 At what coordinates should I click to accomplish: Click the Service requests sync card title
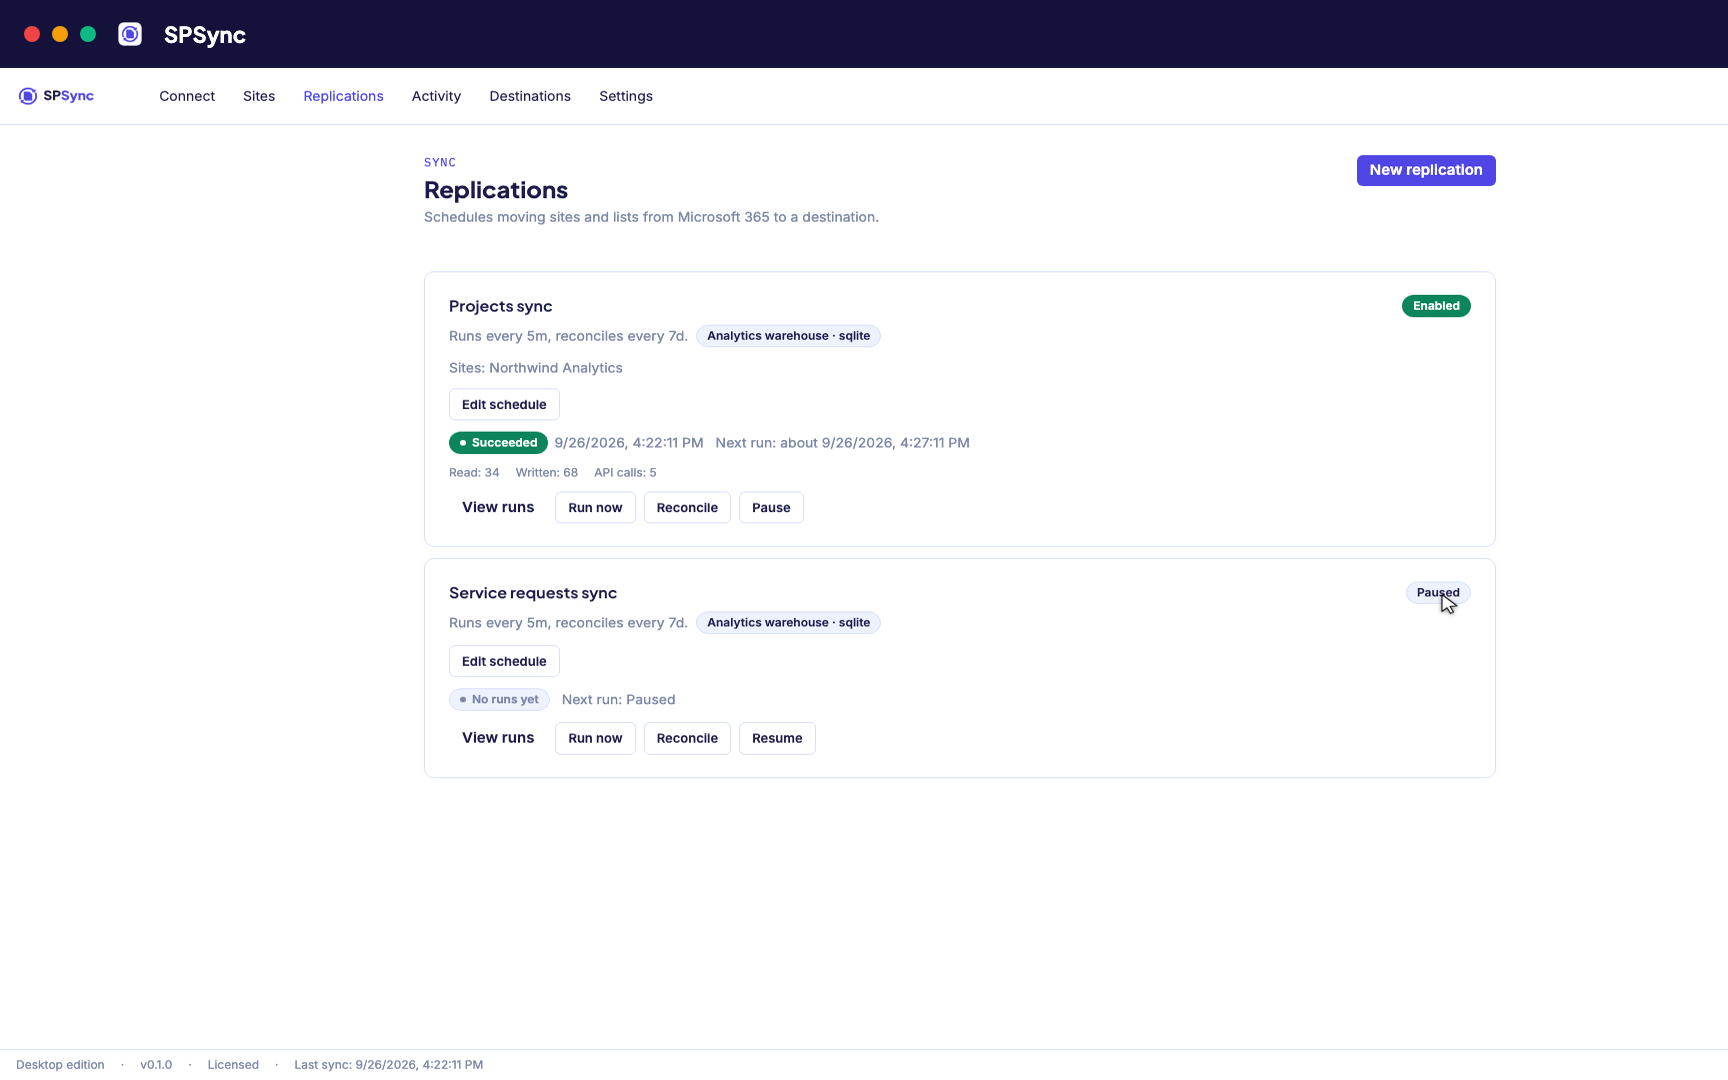tap(533, 593)
